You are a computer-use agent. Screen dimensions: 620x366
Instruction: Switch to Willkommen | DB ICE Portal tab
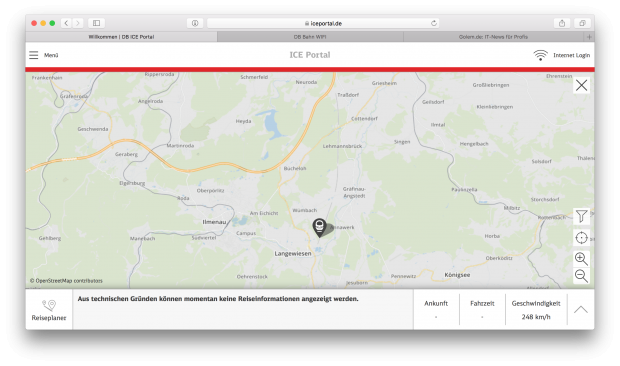[x=121, y=37]
